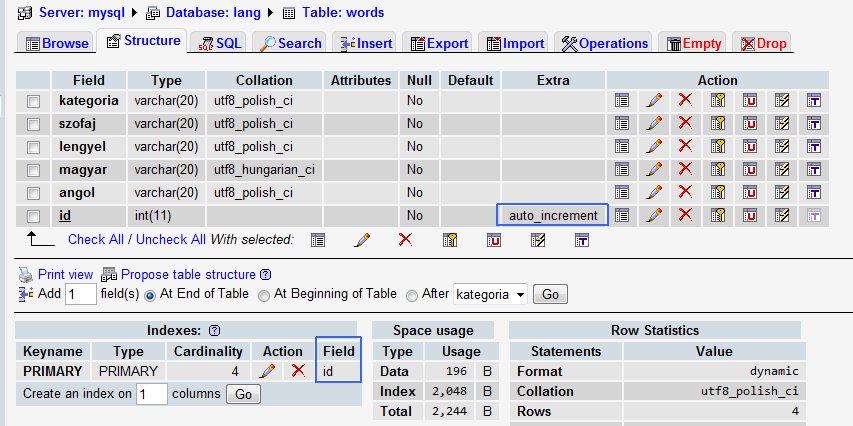Change checked fields via With selected pencil

coord(362,240)
